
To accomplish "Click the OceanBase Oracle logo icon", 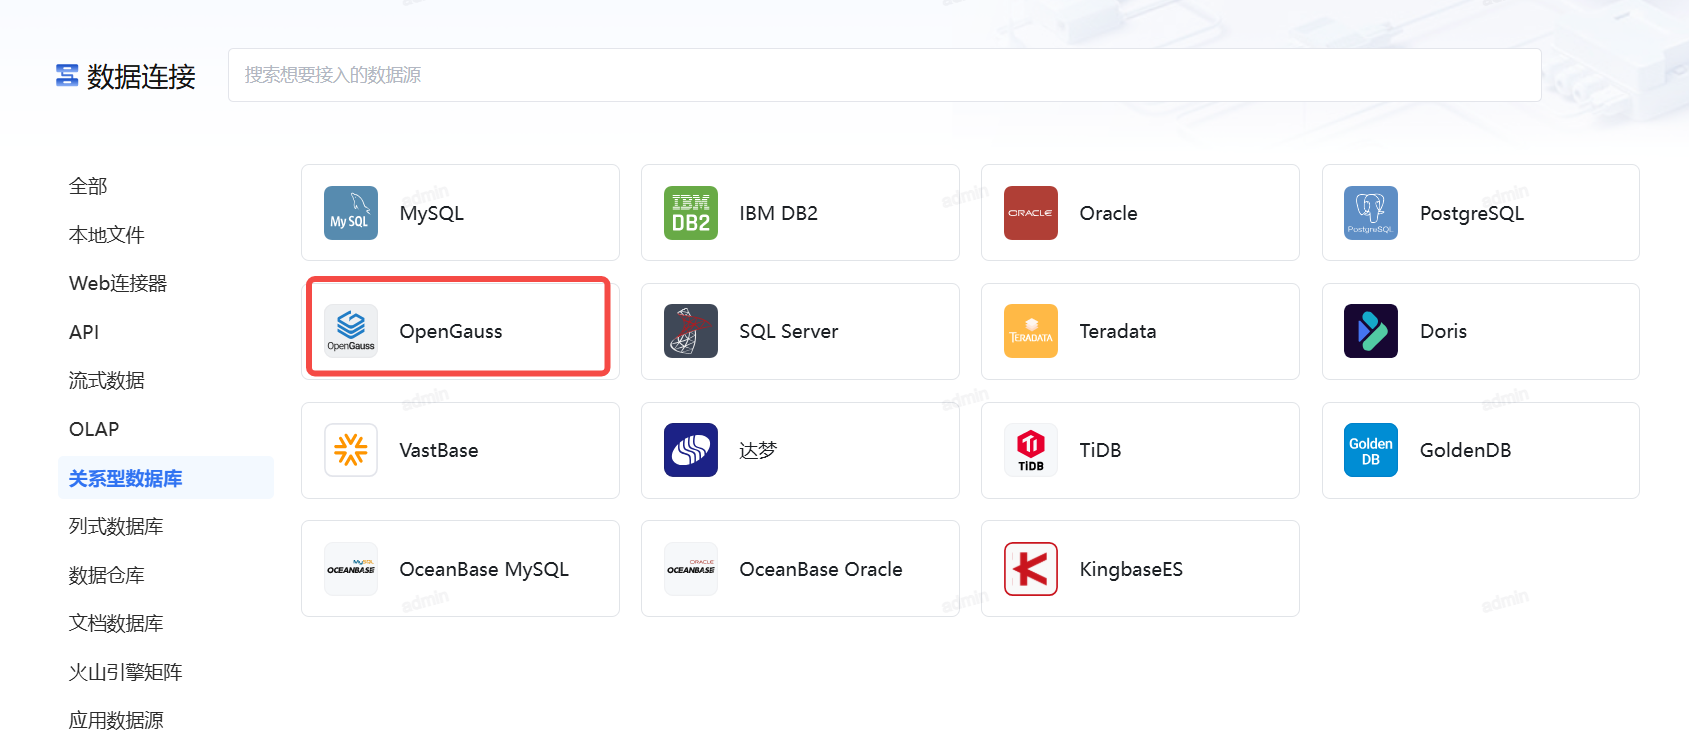I will [x=691, y=569].
